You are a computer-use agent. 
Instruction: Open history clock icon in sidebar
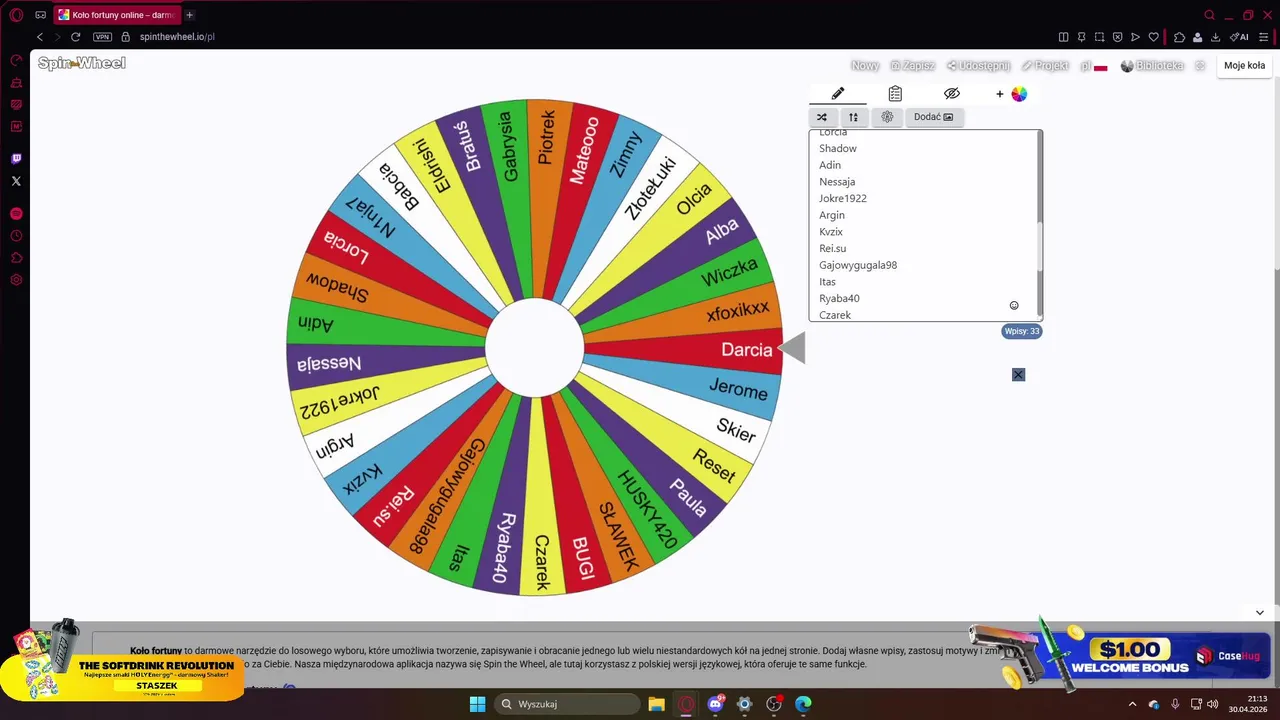click(16, 236)
